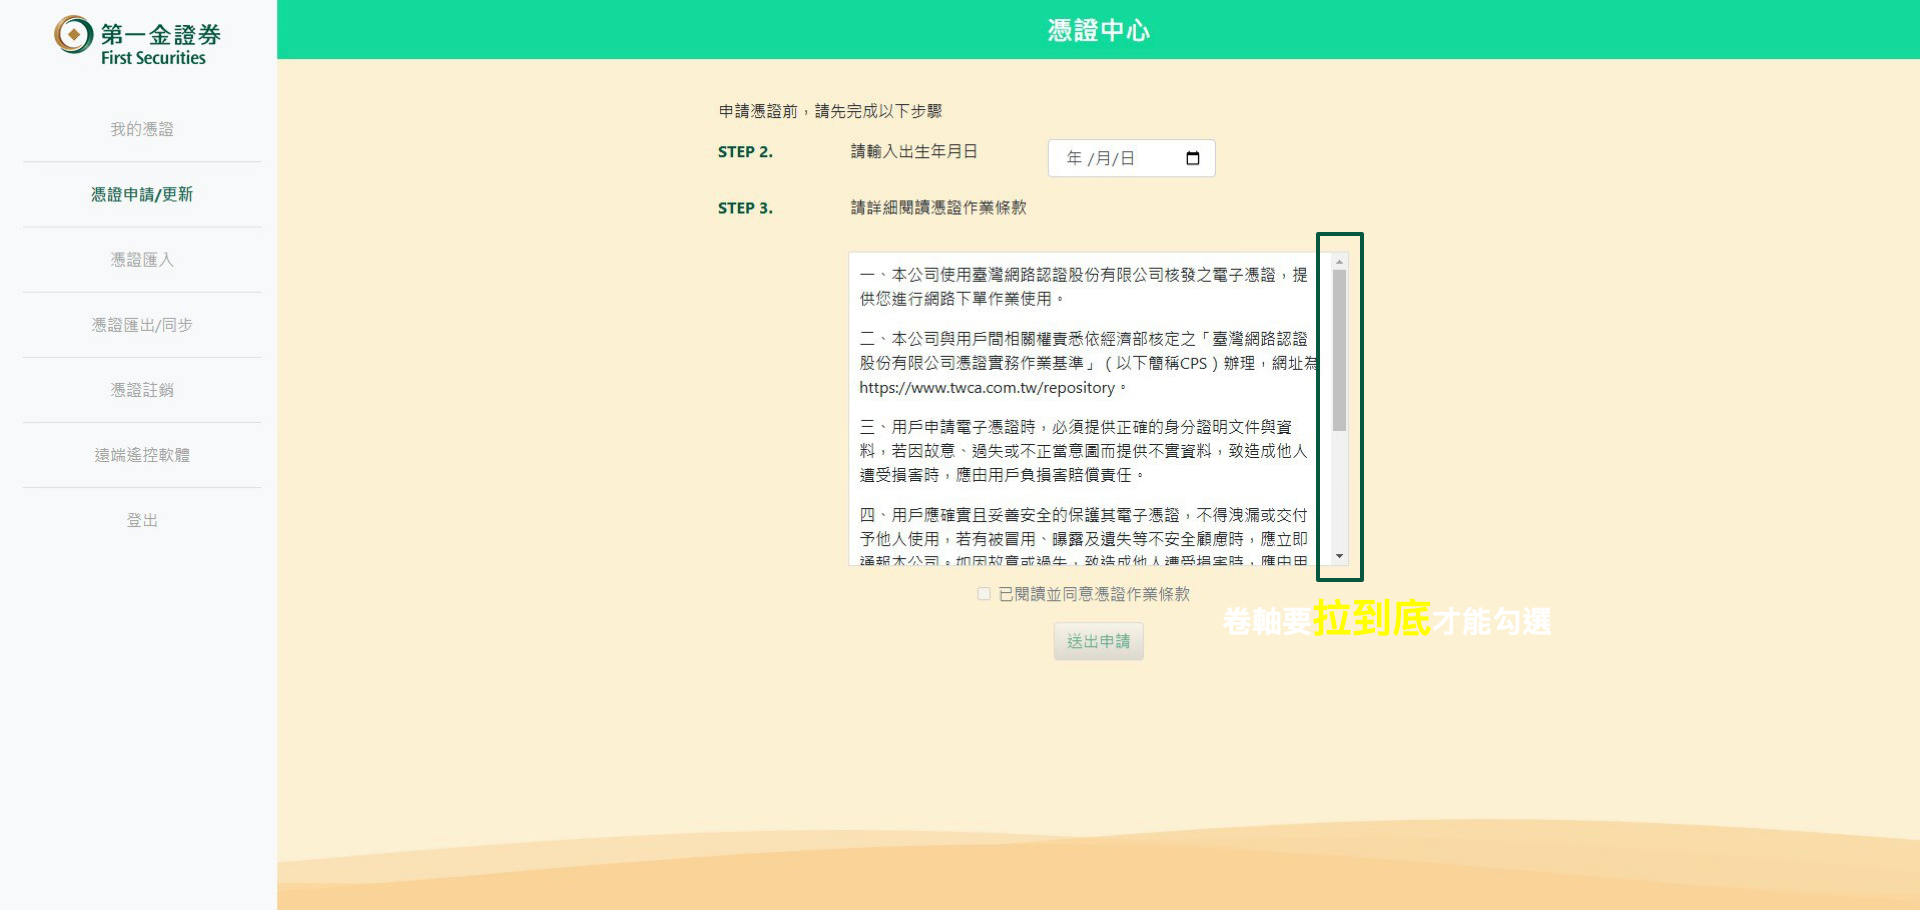Choose 憑證註銷 from the sidebar
Image resolution: width=1920 pixels, height=910 pixels.
click(142, 389)
